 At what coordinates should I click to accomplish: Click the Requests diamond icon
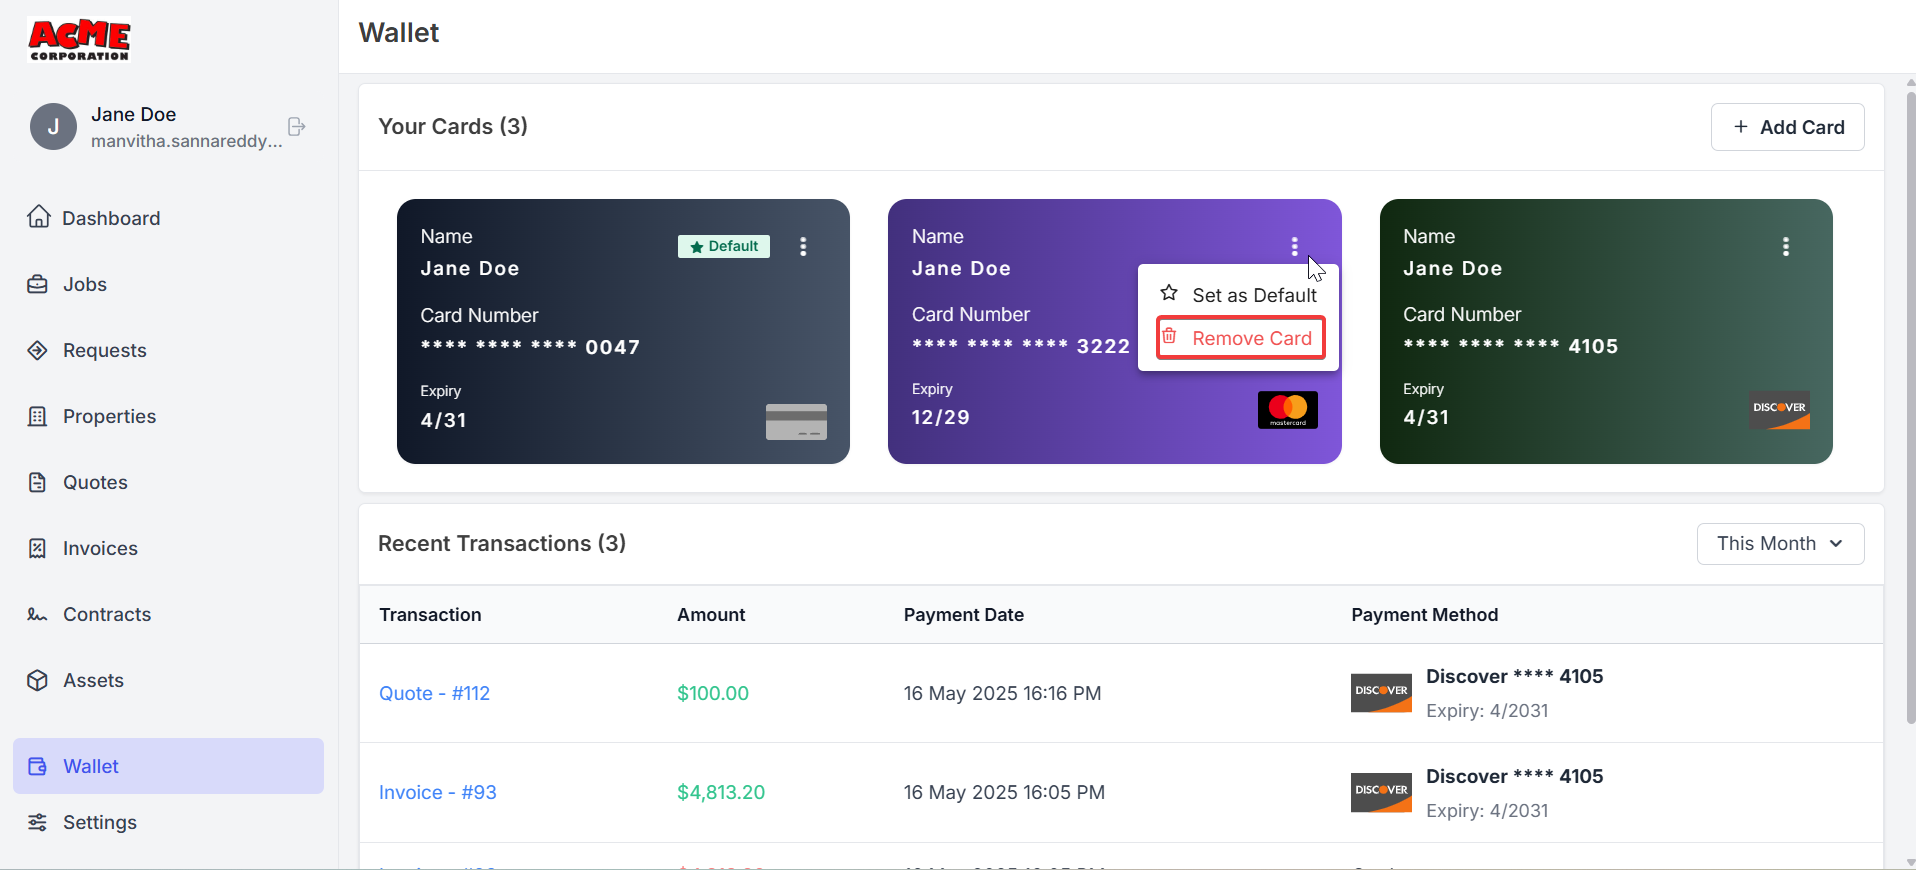click(x=38, y=350)
